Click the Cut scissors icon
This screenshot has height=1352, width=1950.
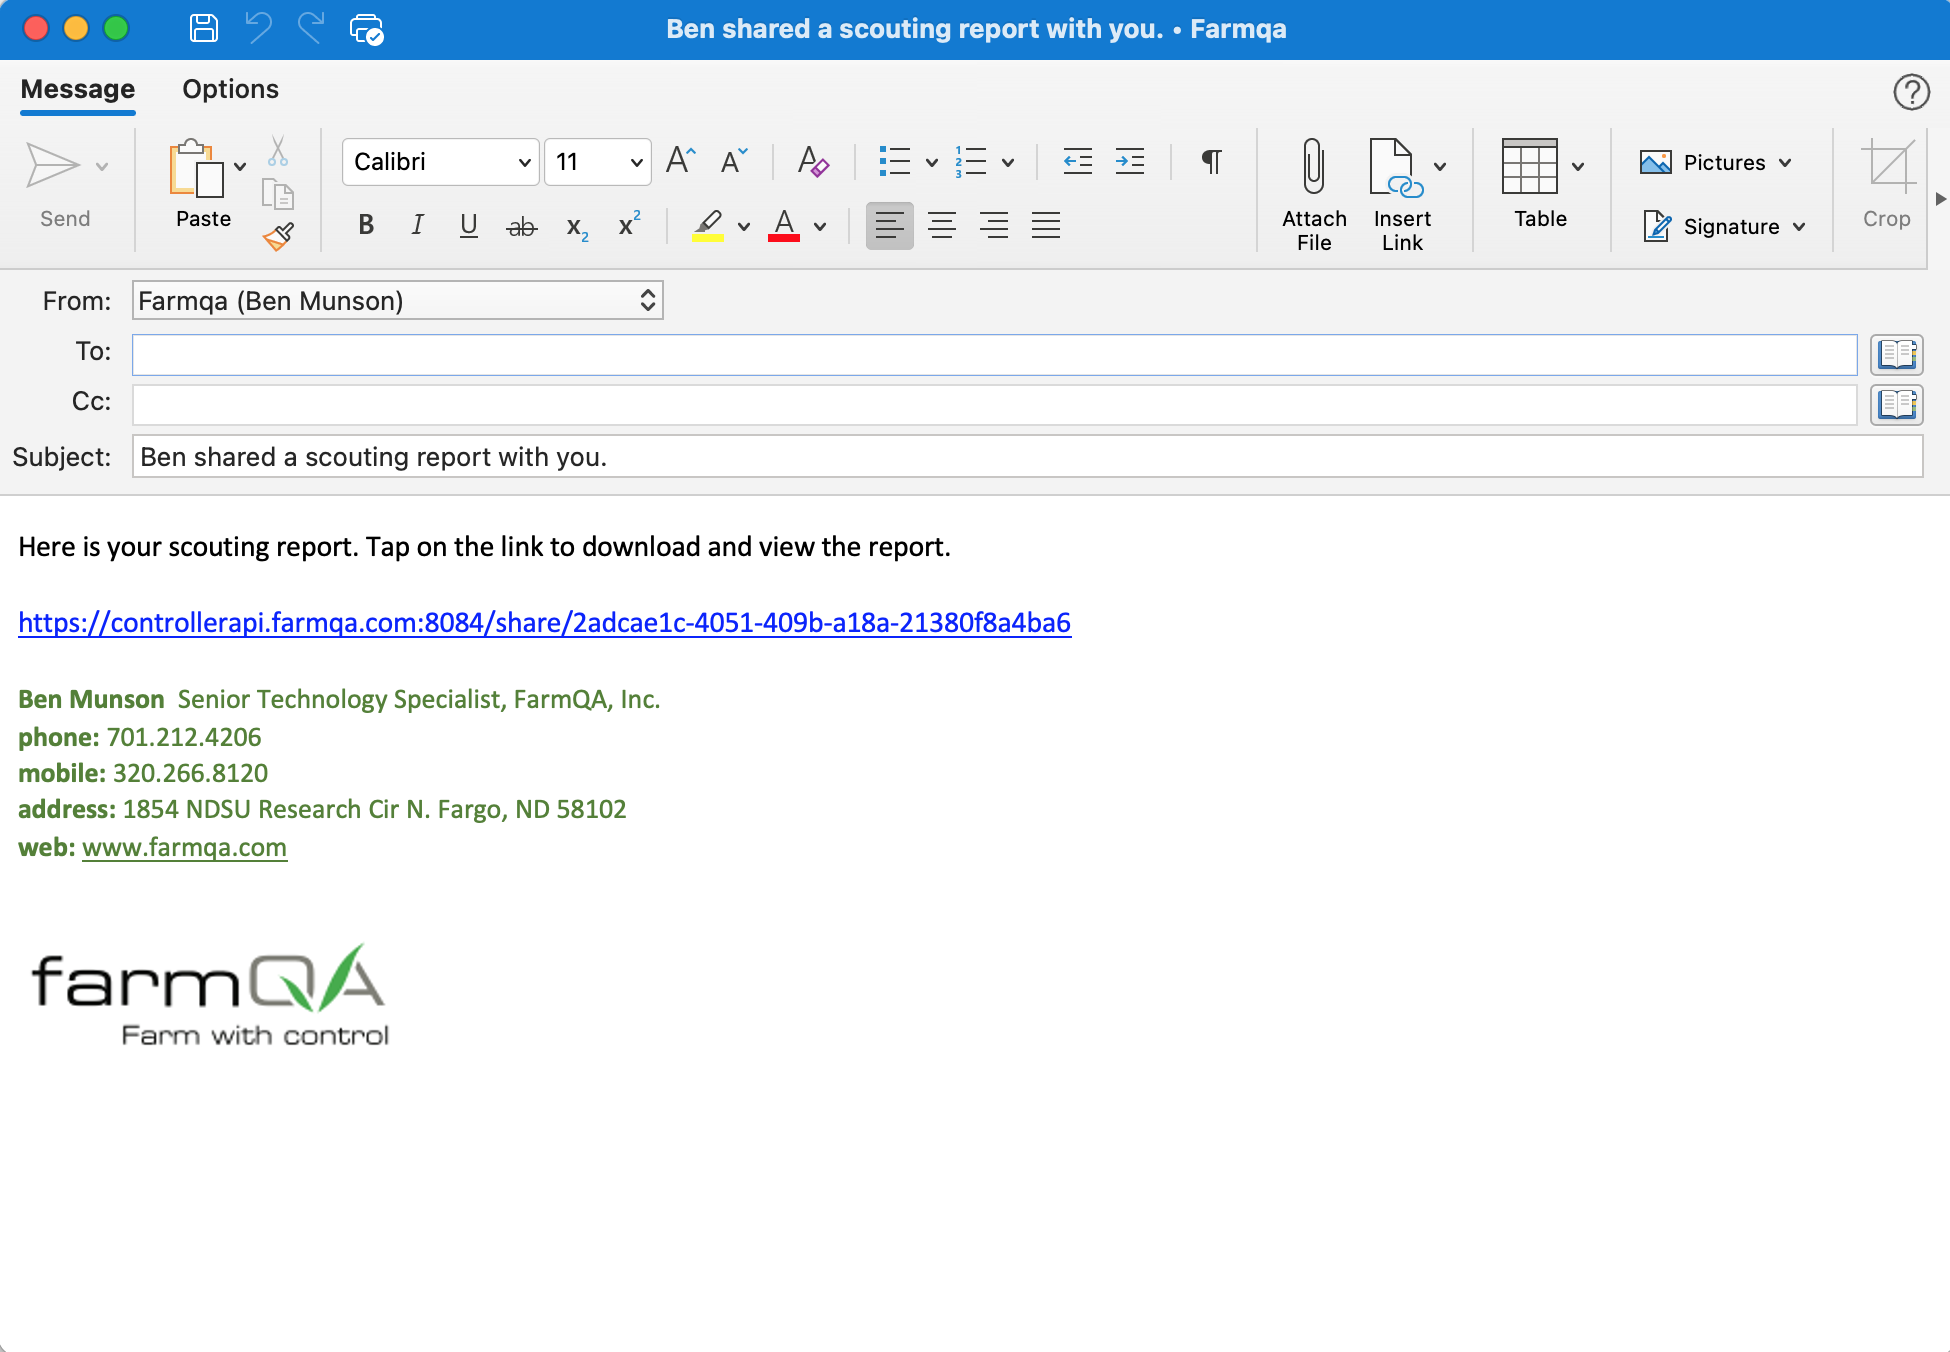click(x=278, y=152)
